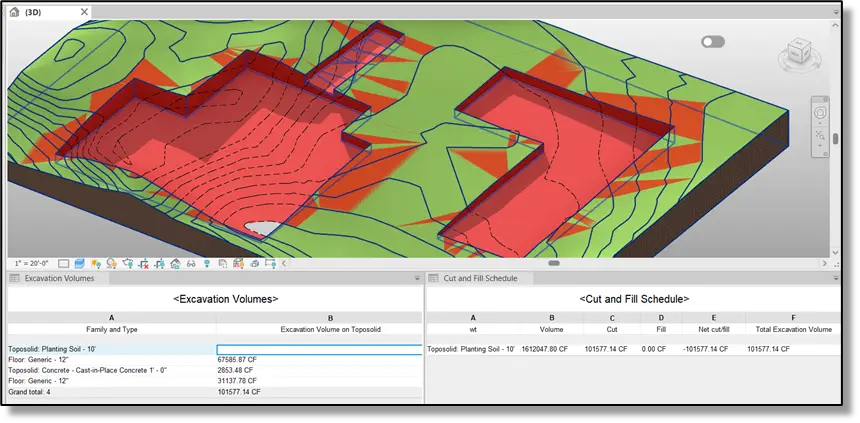860x423 pixels.
Task: Toggle Sun Path icon
Action: pos(96,264)
